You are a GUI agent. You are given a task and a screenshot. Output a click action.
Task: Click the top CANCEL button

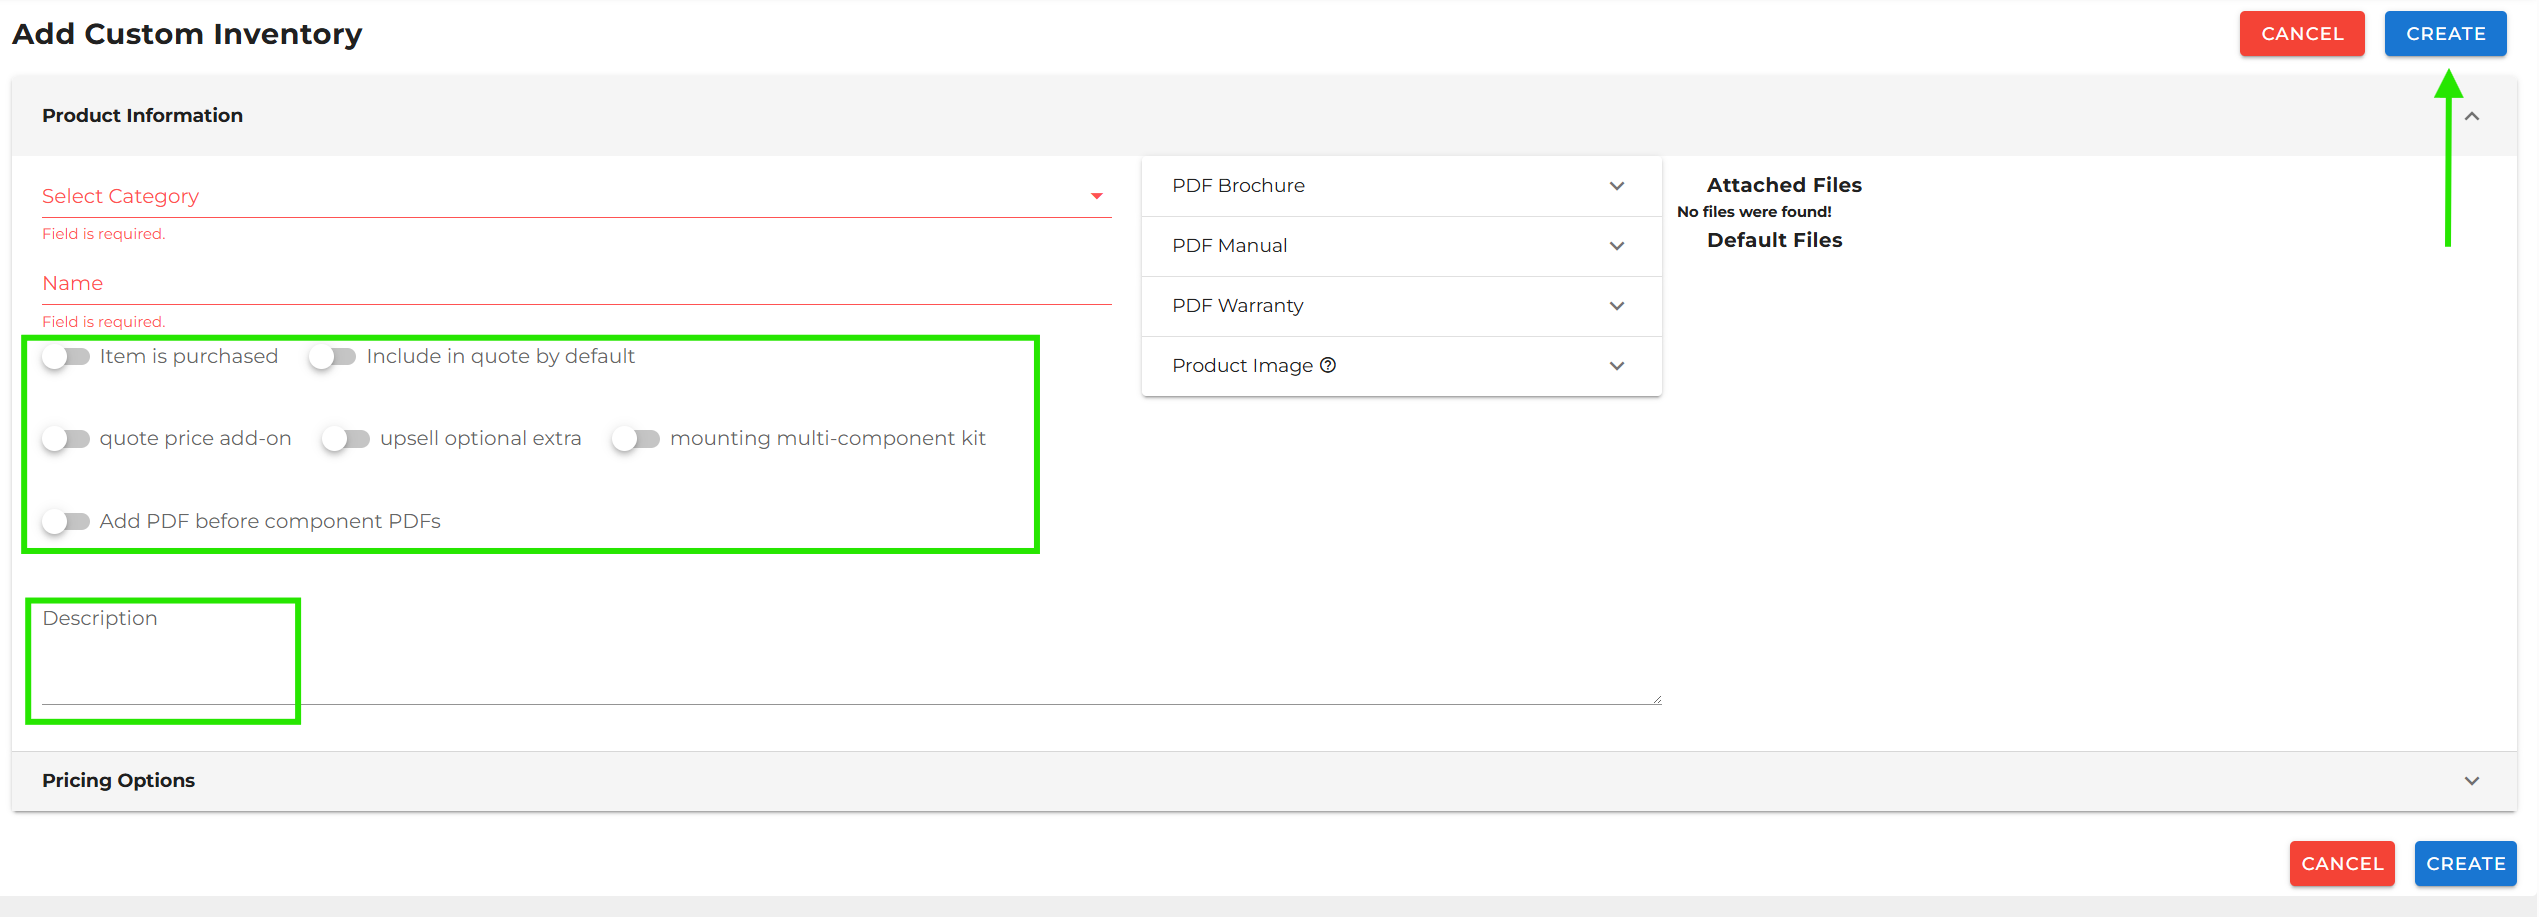coord(2301,34)
